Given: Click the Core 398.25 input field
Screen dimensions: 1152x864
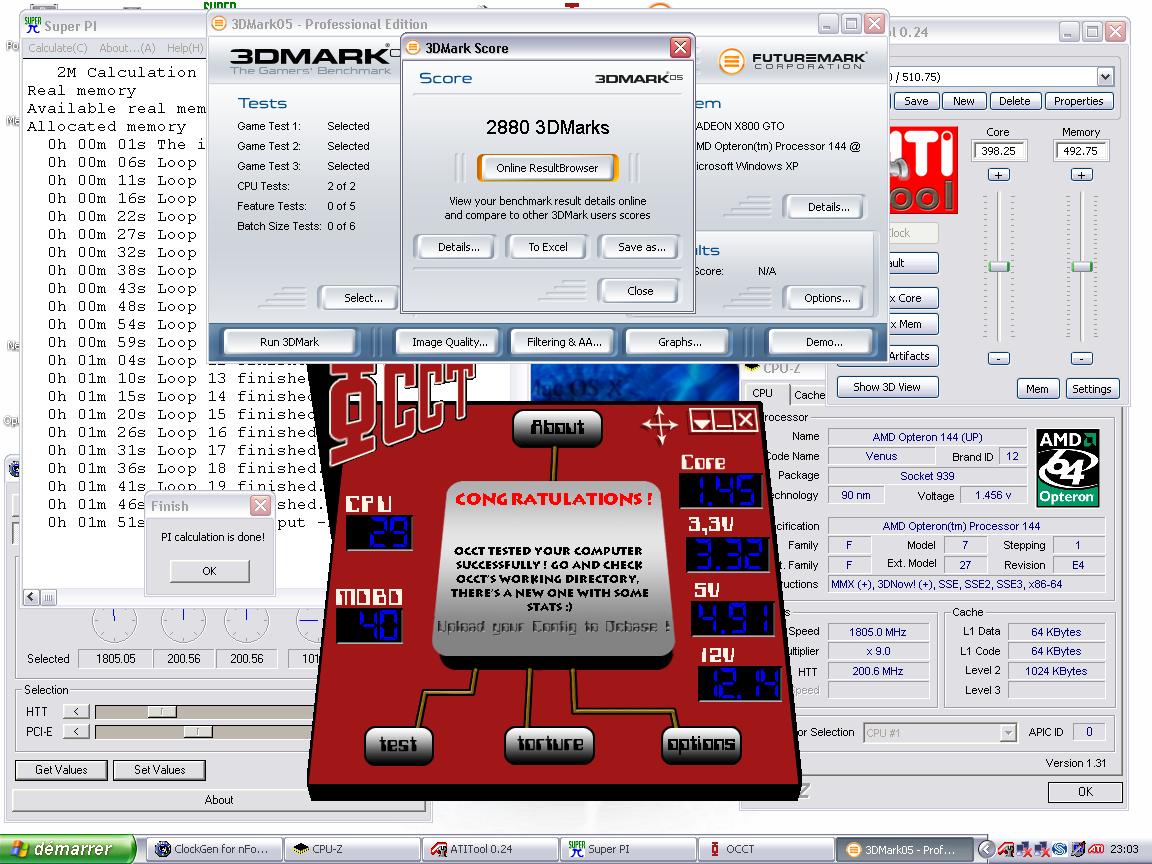Looking at the screenshot, I should (x=998, y=151).
